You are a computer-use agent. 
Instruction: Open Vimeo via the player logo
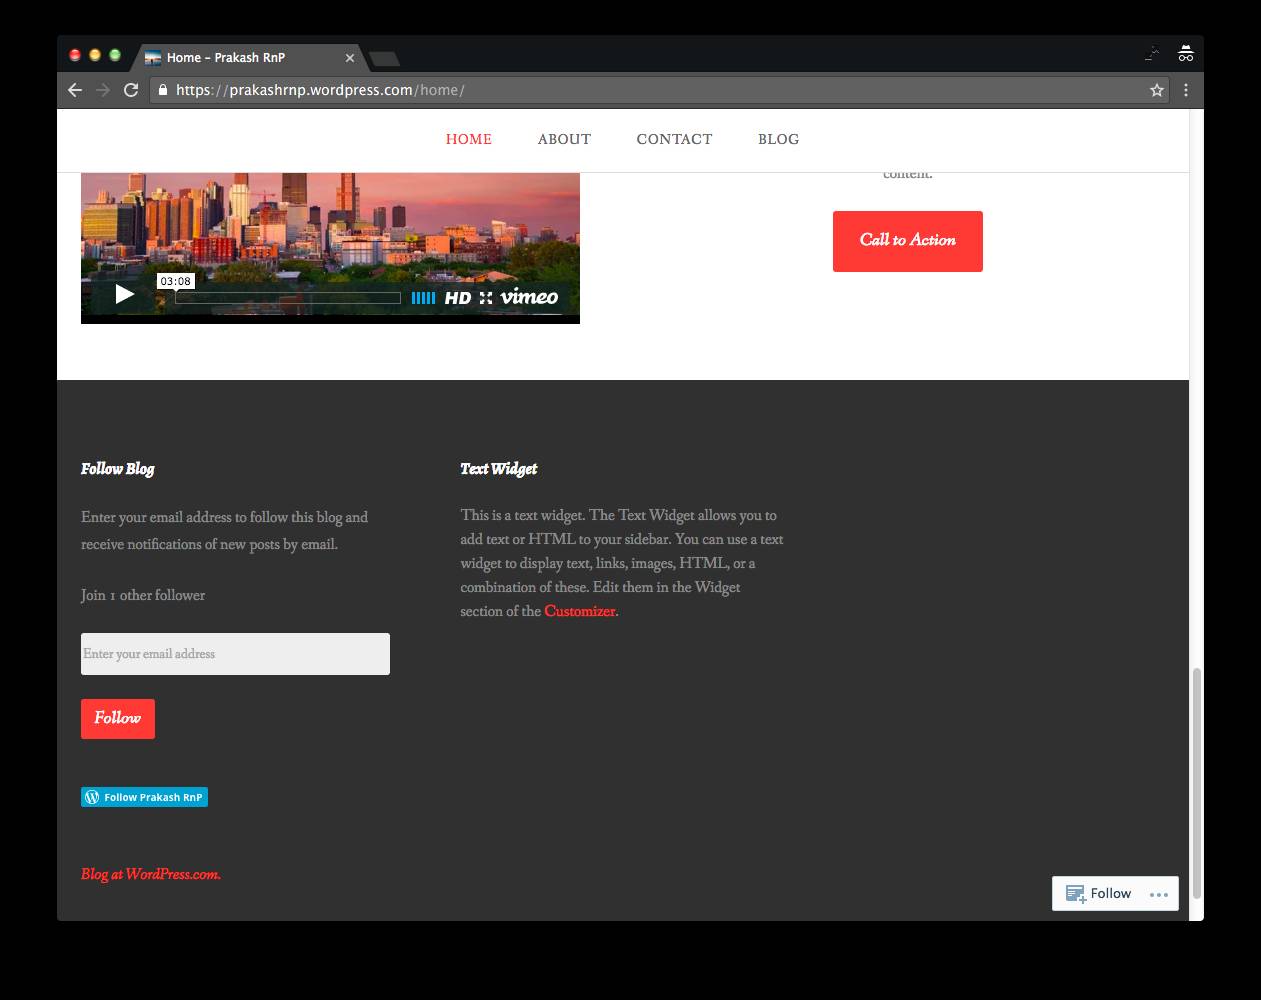pyautogui.click(x=529, y=297)
